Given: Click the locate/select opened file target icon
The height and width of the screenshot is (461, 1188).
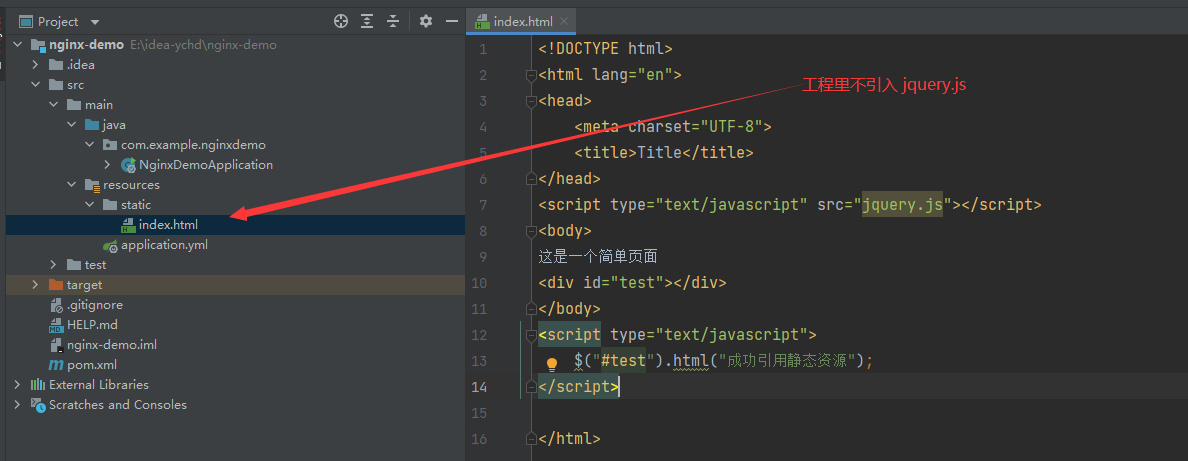Looking at the screenshot, I should (341, 21).
